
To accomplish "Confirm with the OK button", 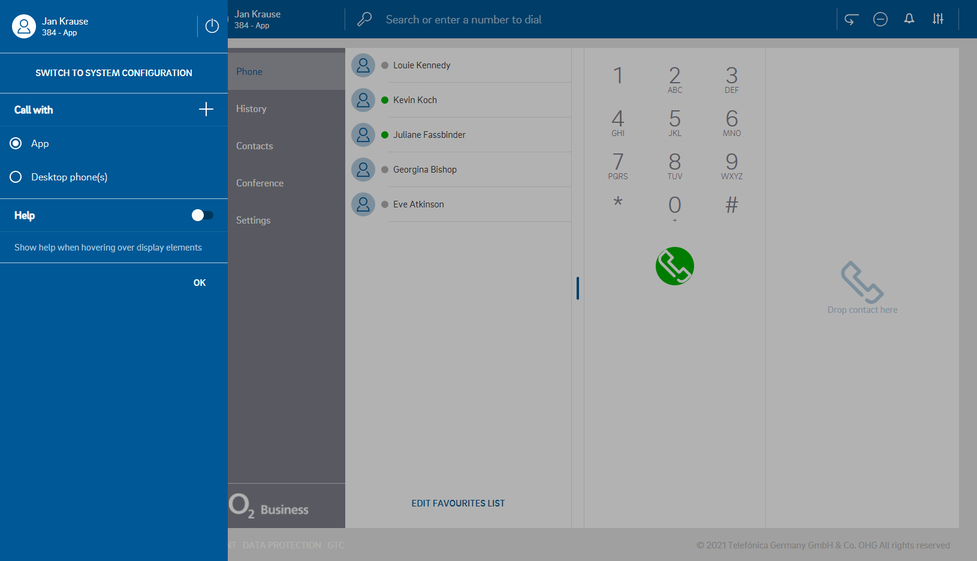I will click(199, 282).
